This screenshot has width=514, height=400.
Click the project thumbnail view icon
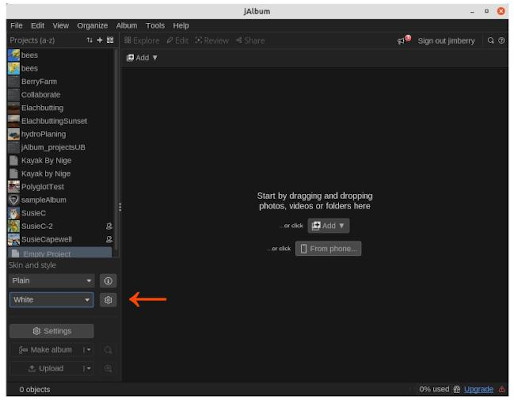pos(110,40)
